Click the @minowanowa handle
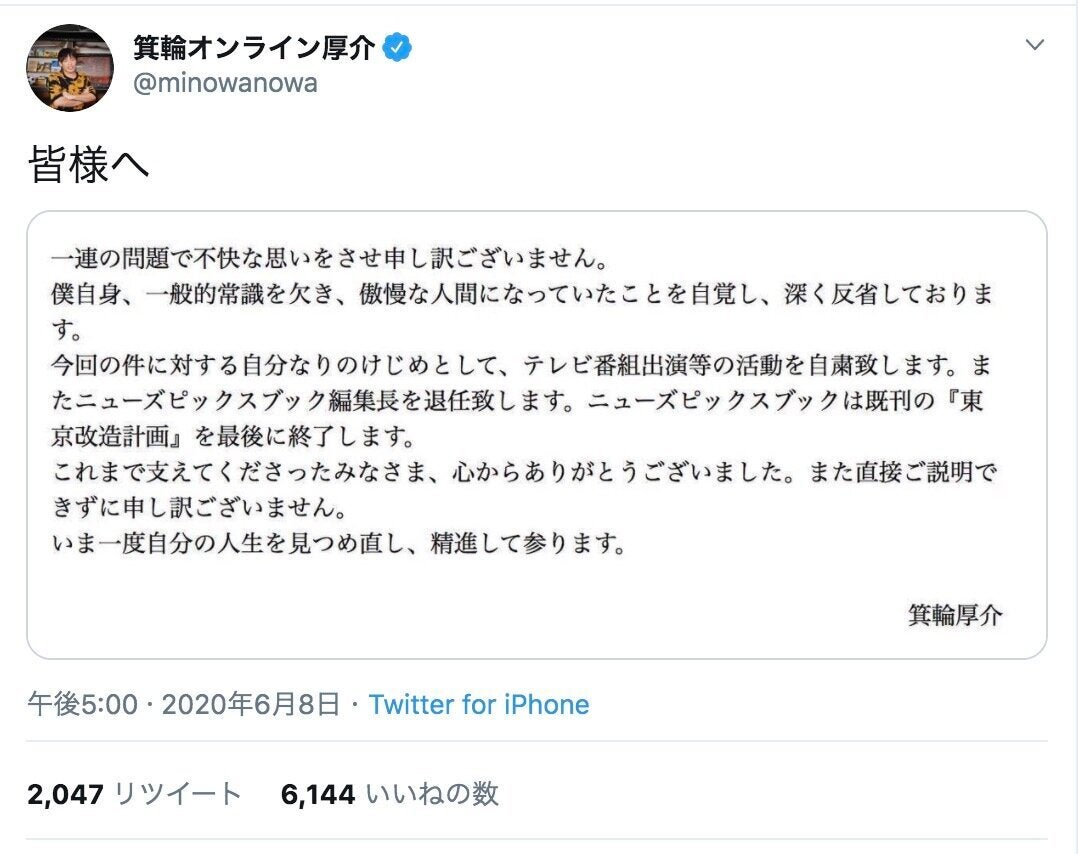This screenshot has width=1078, height=854. pyautogui.click(x=225, y=83)
